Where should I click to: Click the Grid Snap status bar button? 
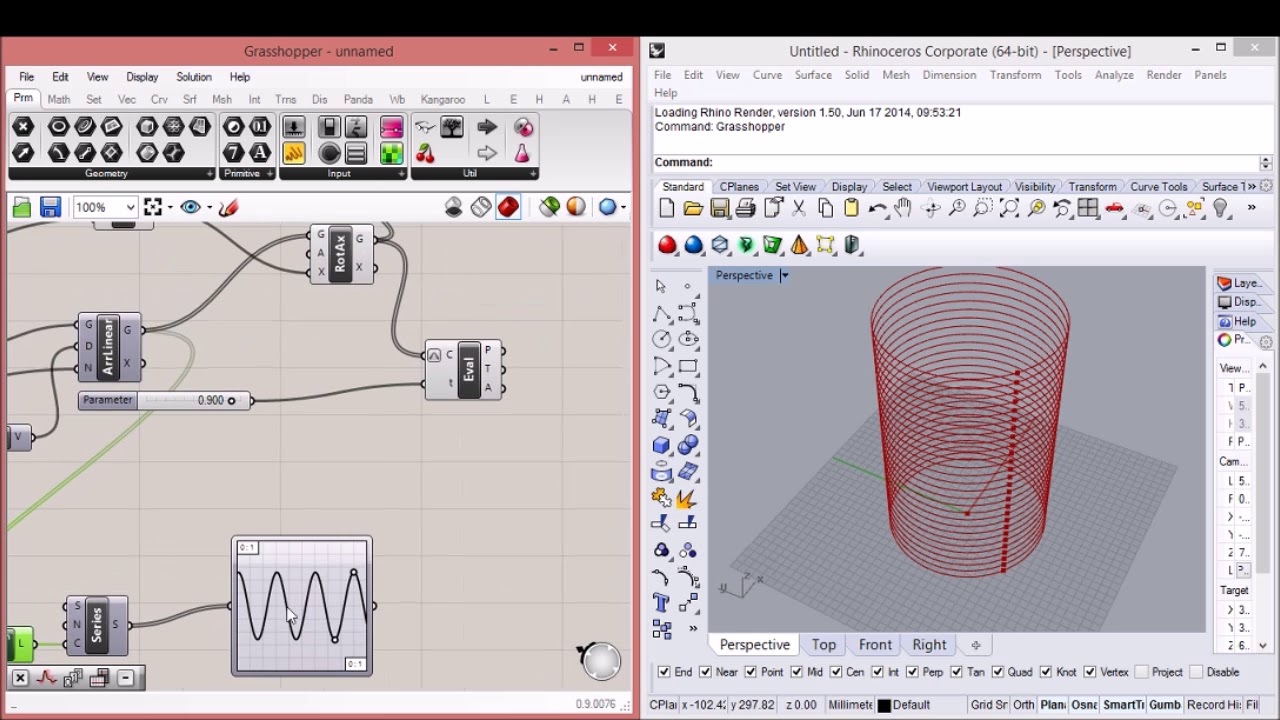[989, 705]
